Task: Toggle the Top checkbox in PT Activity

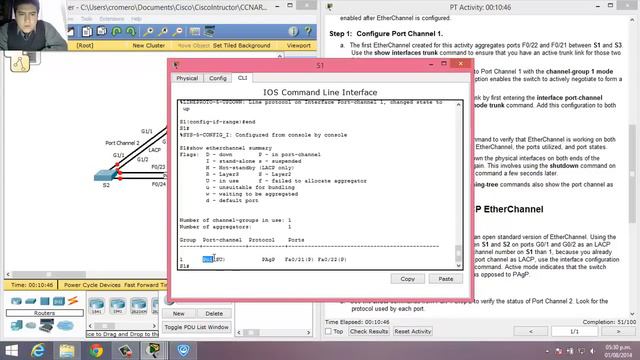Action: (329, 331)
